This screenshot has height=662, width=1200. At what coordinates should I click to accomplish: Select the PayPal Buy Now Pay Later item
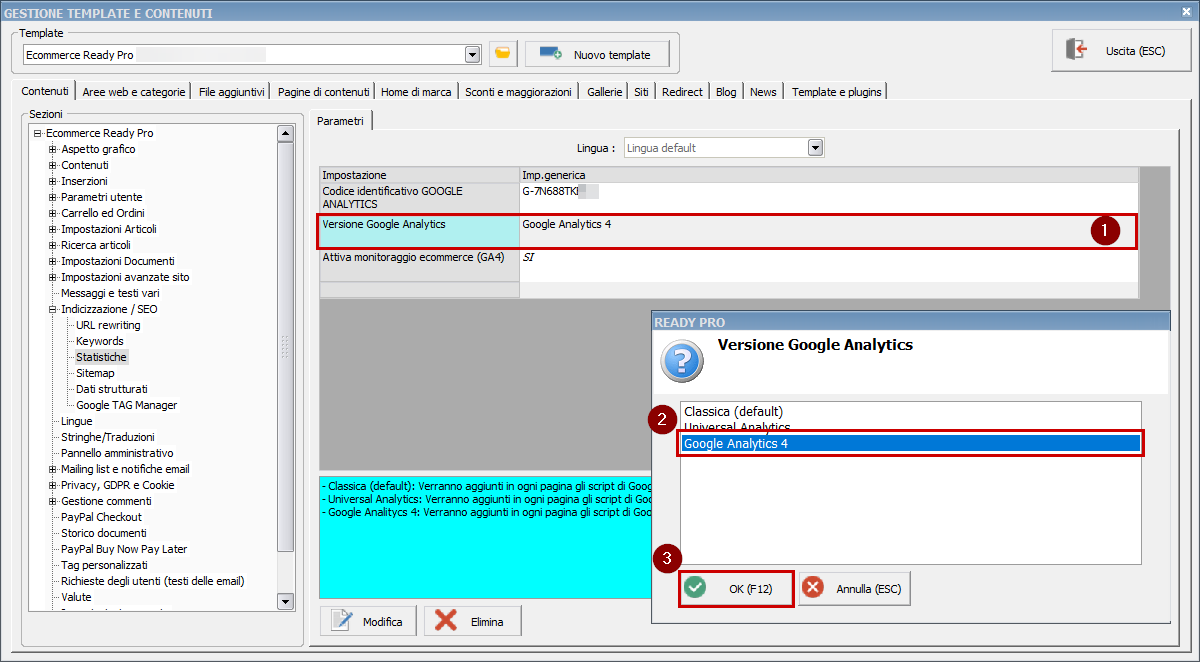click(124, 549)
